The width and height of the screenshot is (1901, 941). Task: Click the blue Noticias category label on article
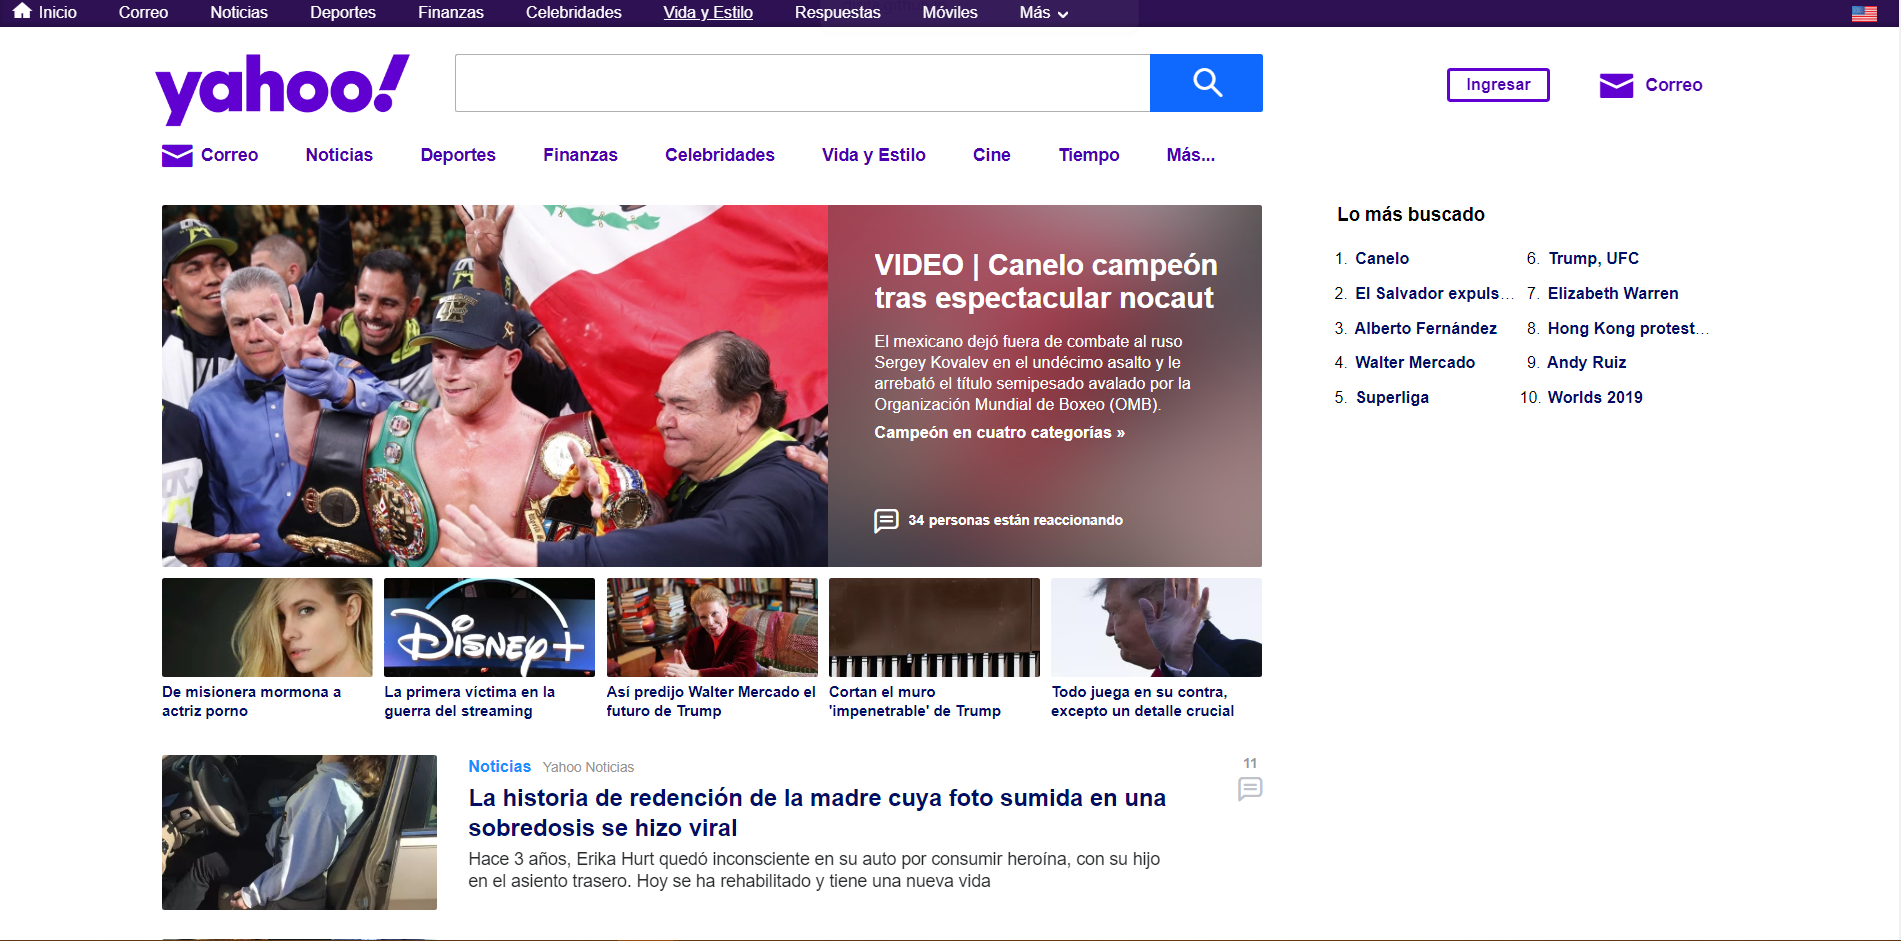pos(500,766)
